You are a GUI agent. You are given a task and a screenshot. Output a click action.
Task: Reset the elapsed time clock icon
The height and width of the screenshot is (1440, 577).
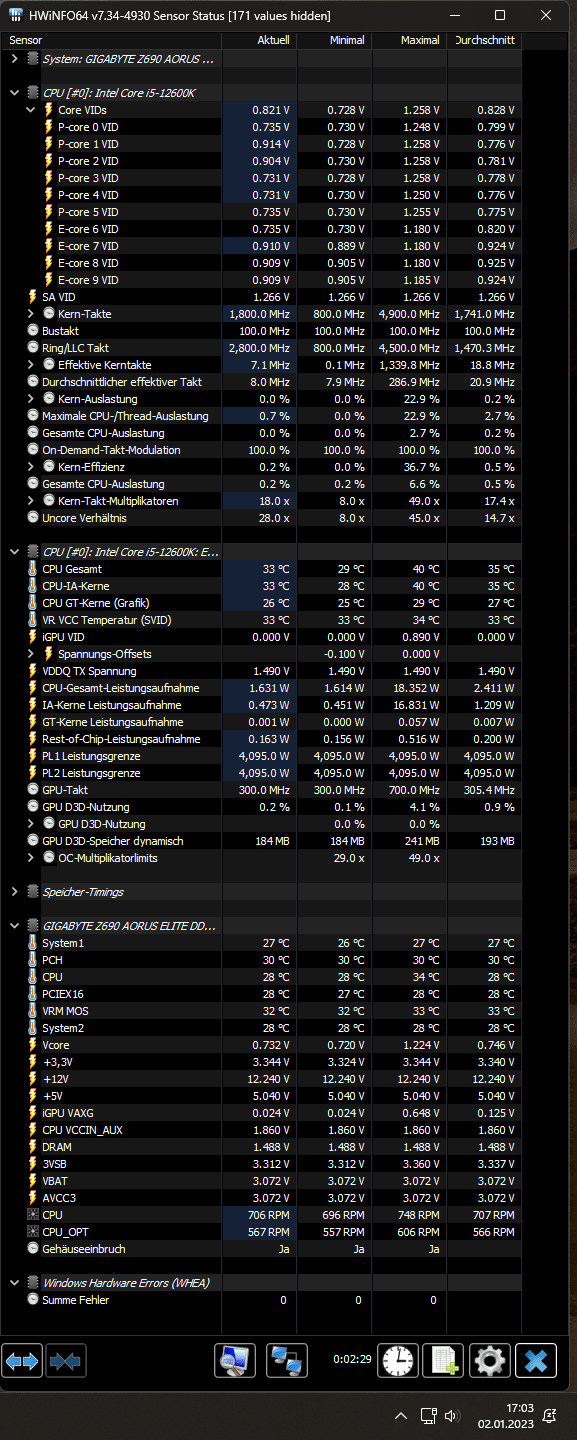coord(398,1360)
